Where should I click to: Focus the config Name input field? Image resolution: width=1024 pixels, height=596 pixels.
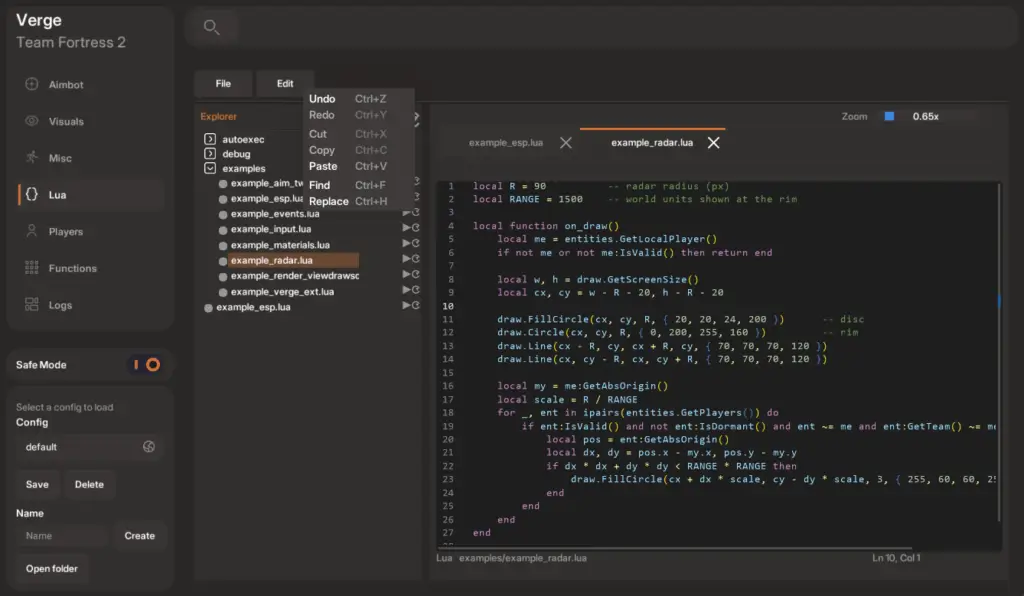coord(63,536)
